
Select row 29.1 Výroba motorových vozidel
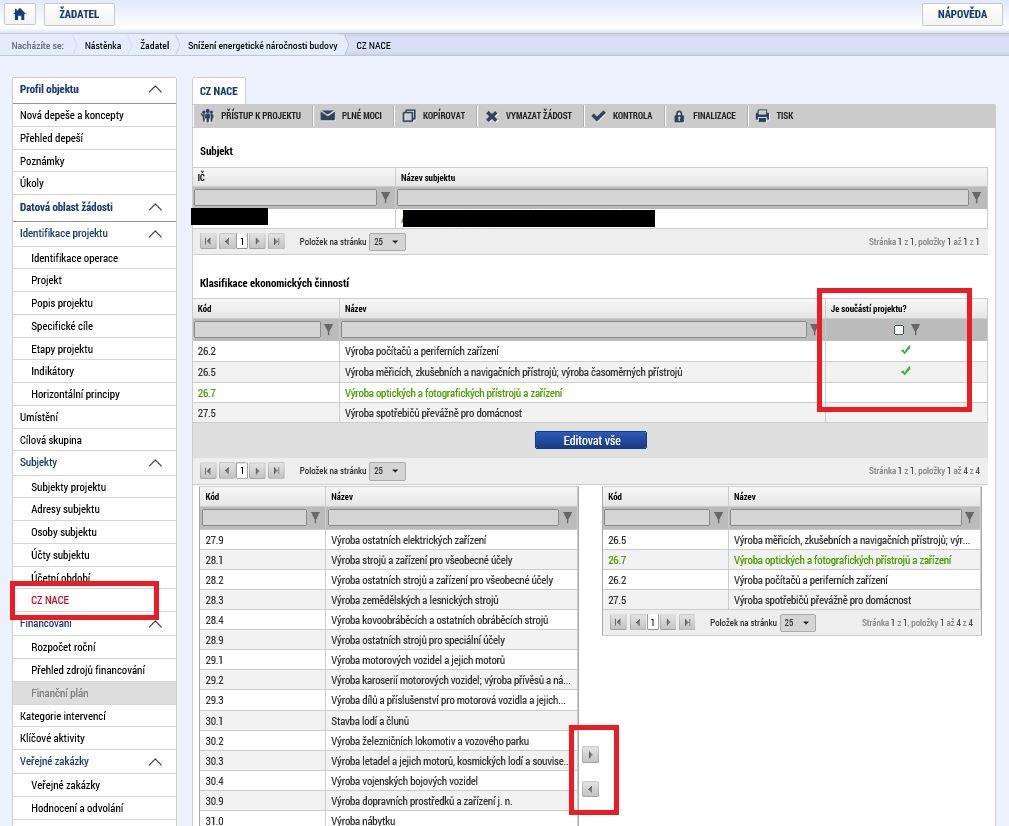point(389,660)
